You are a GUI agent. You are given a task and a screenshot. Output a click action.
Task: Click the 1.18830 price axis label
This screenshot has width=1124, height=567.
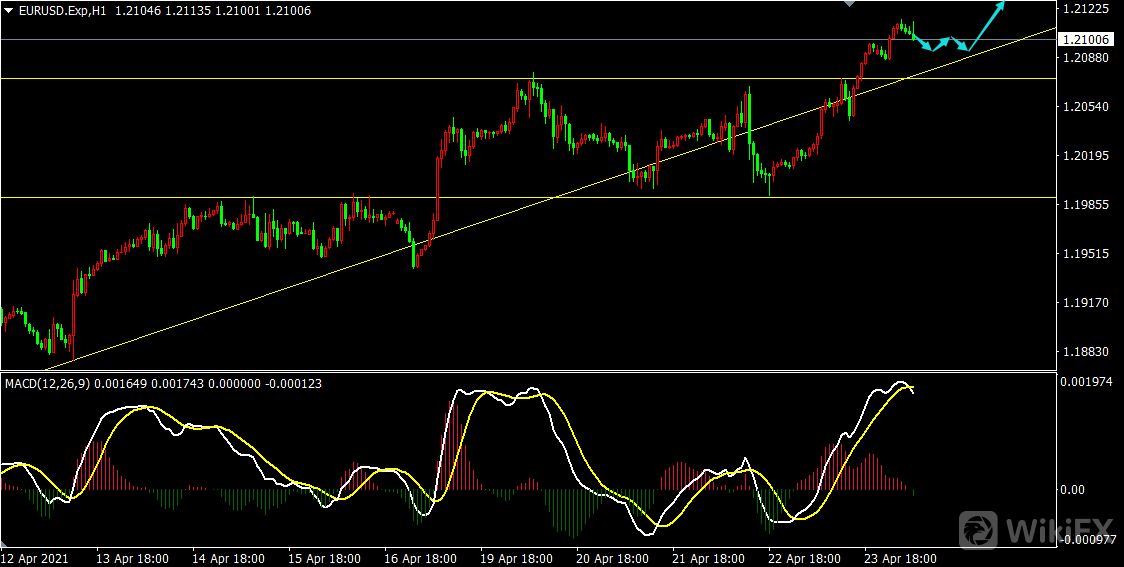[x=1088, y=352]
